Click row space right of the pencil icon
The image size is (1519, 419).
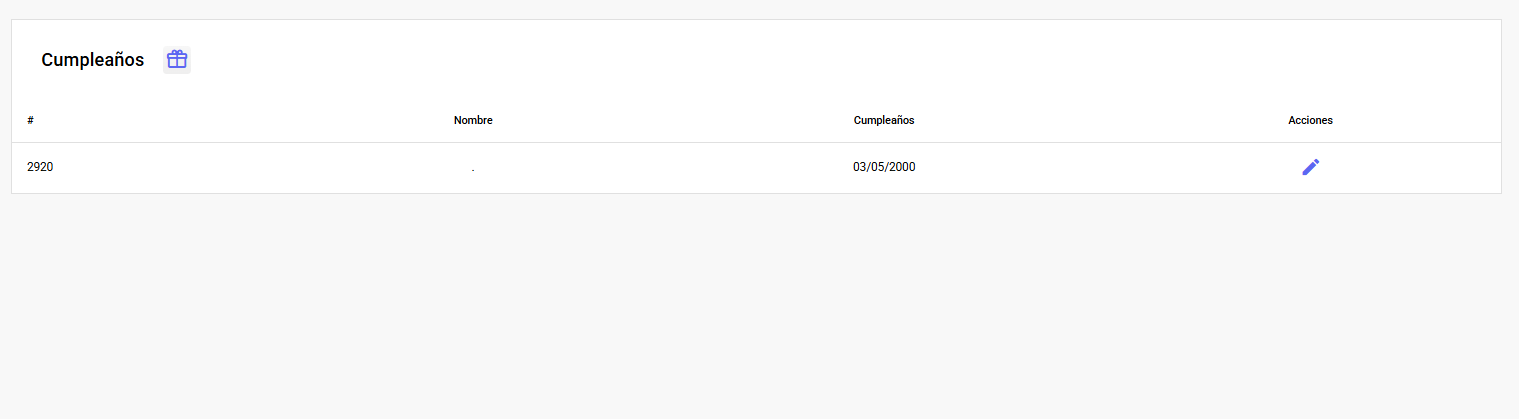[1410, 167]
